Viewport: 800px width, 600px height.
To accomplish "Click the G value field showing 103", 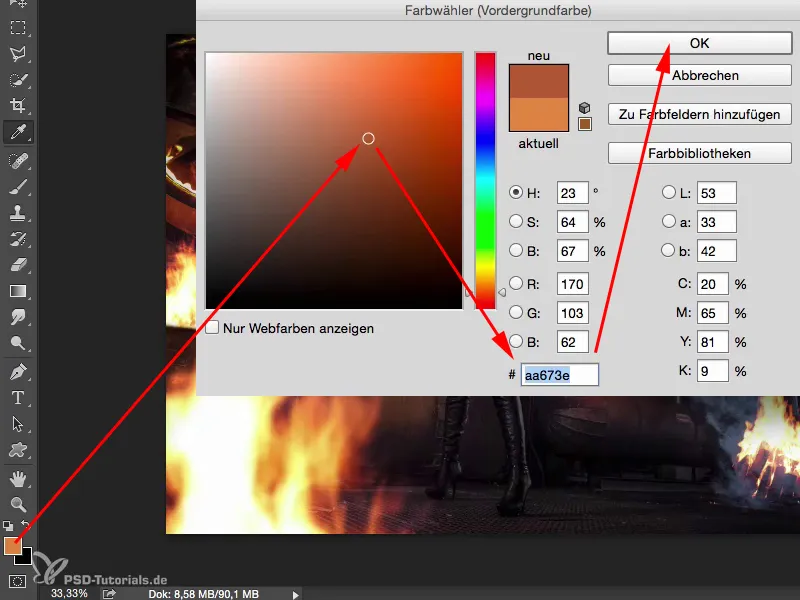I will point(572,313).
